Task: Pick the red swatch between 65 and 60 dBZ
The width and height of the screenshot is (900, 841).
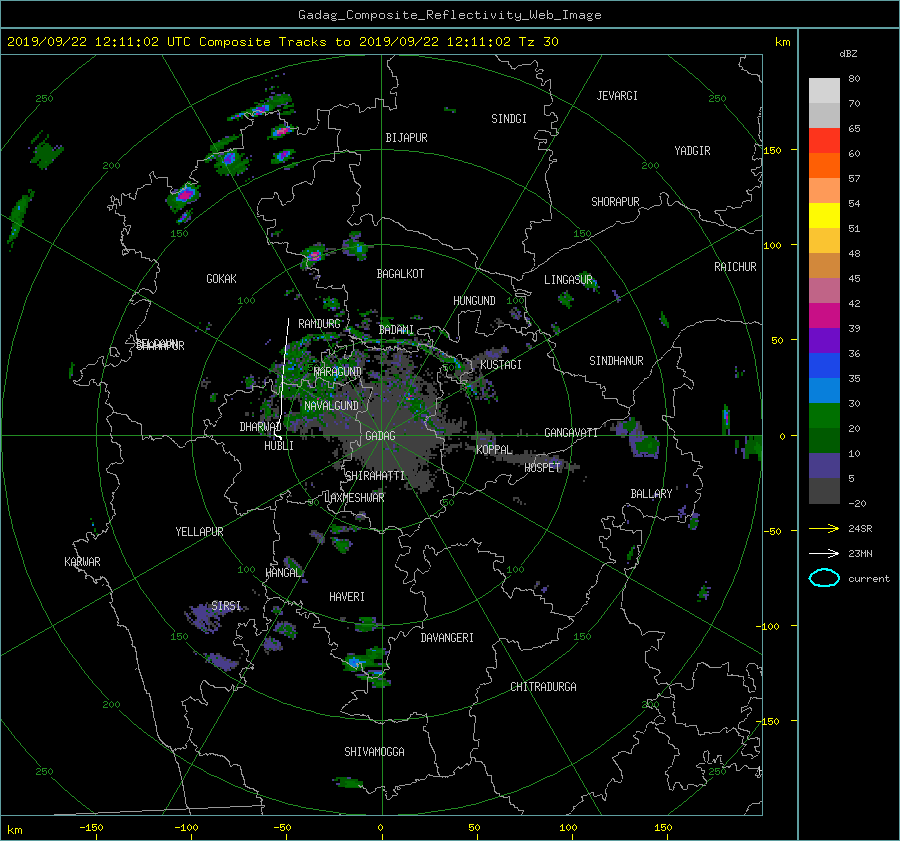Action: coord(824,141)
